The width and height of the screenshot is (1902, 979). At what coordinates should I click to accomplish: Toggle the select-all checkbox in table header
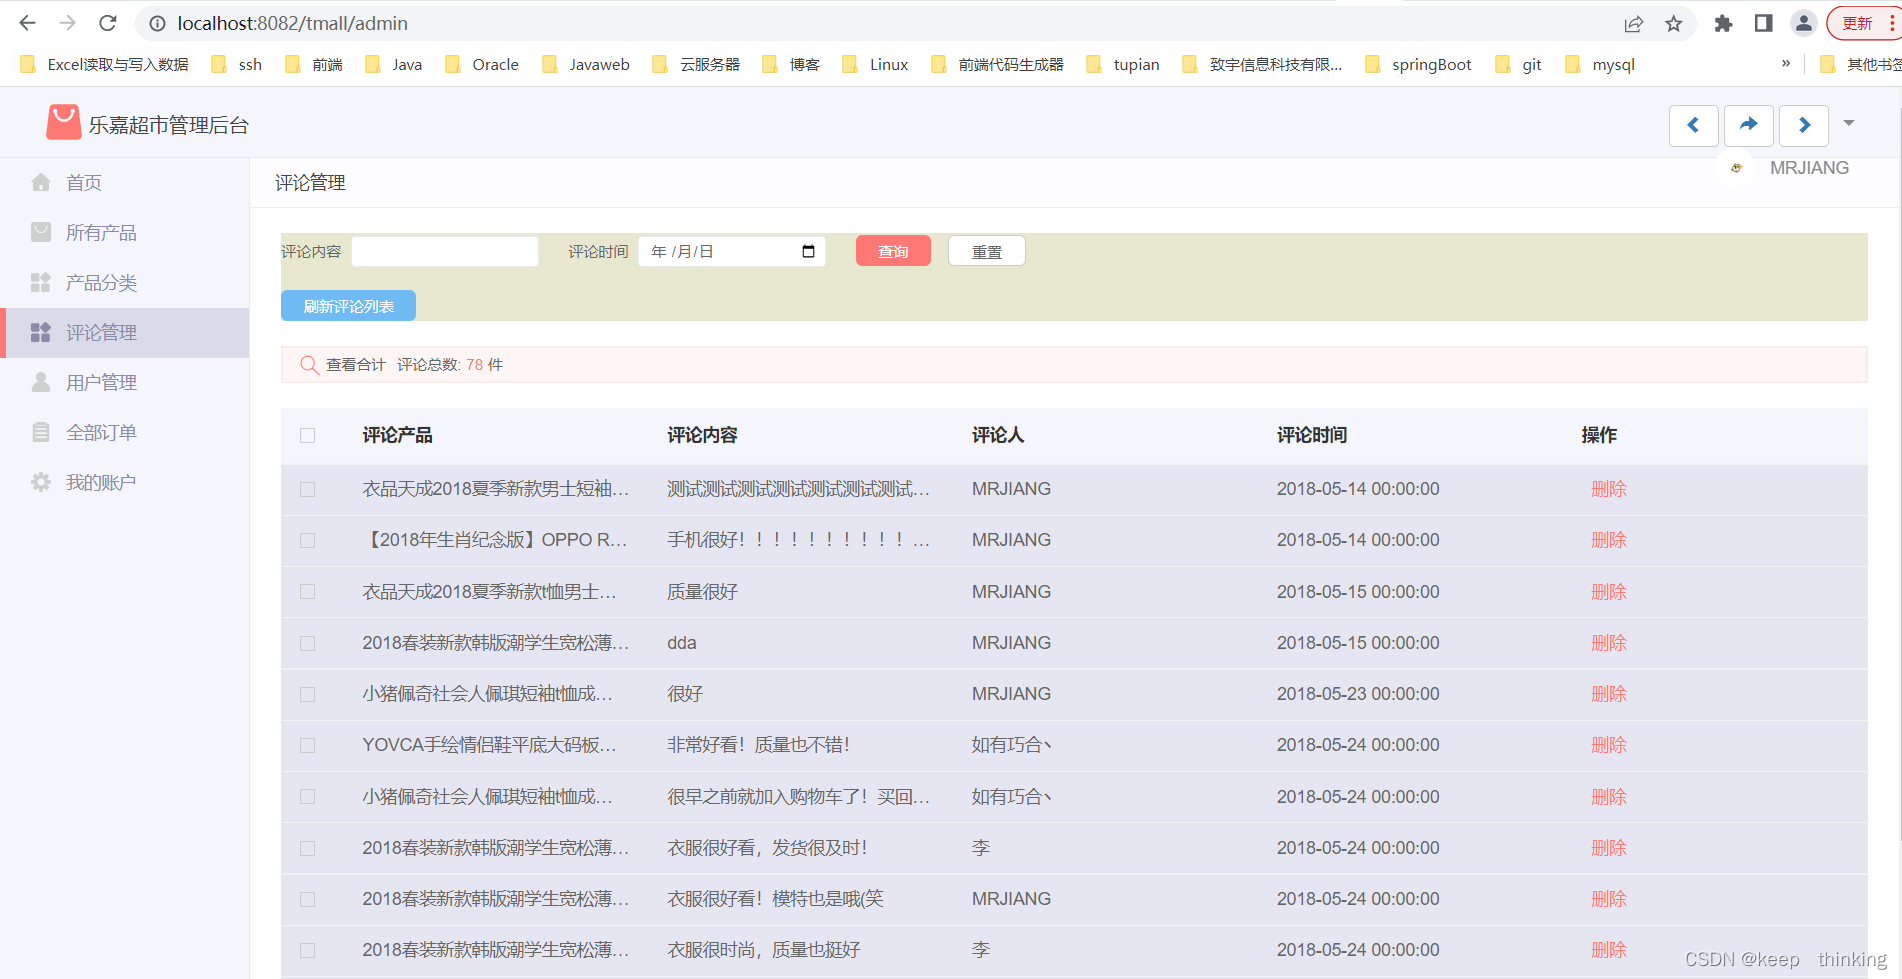(x=307, y=435)
